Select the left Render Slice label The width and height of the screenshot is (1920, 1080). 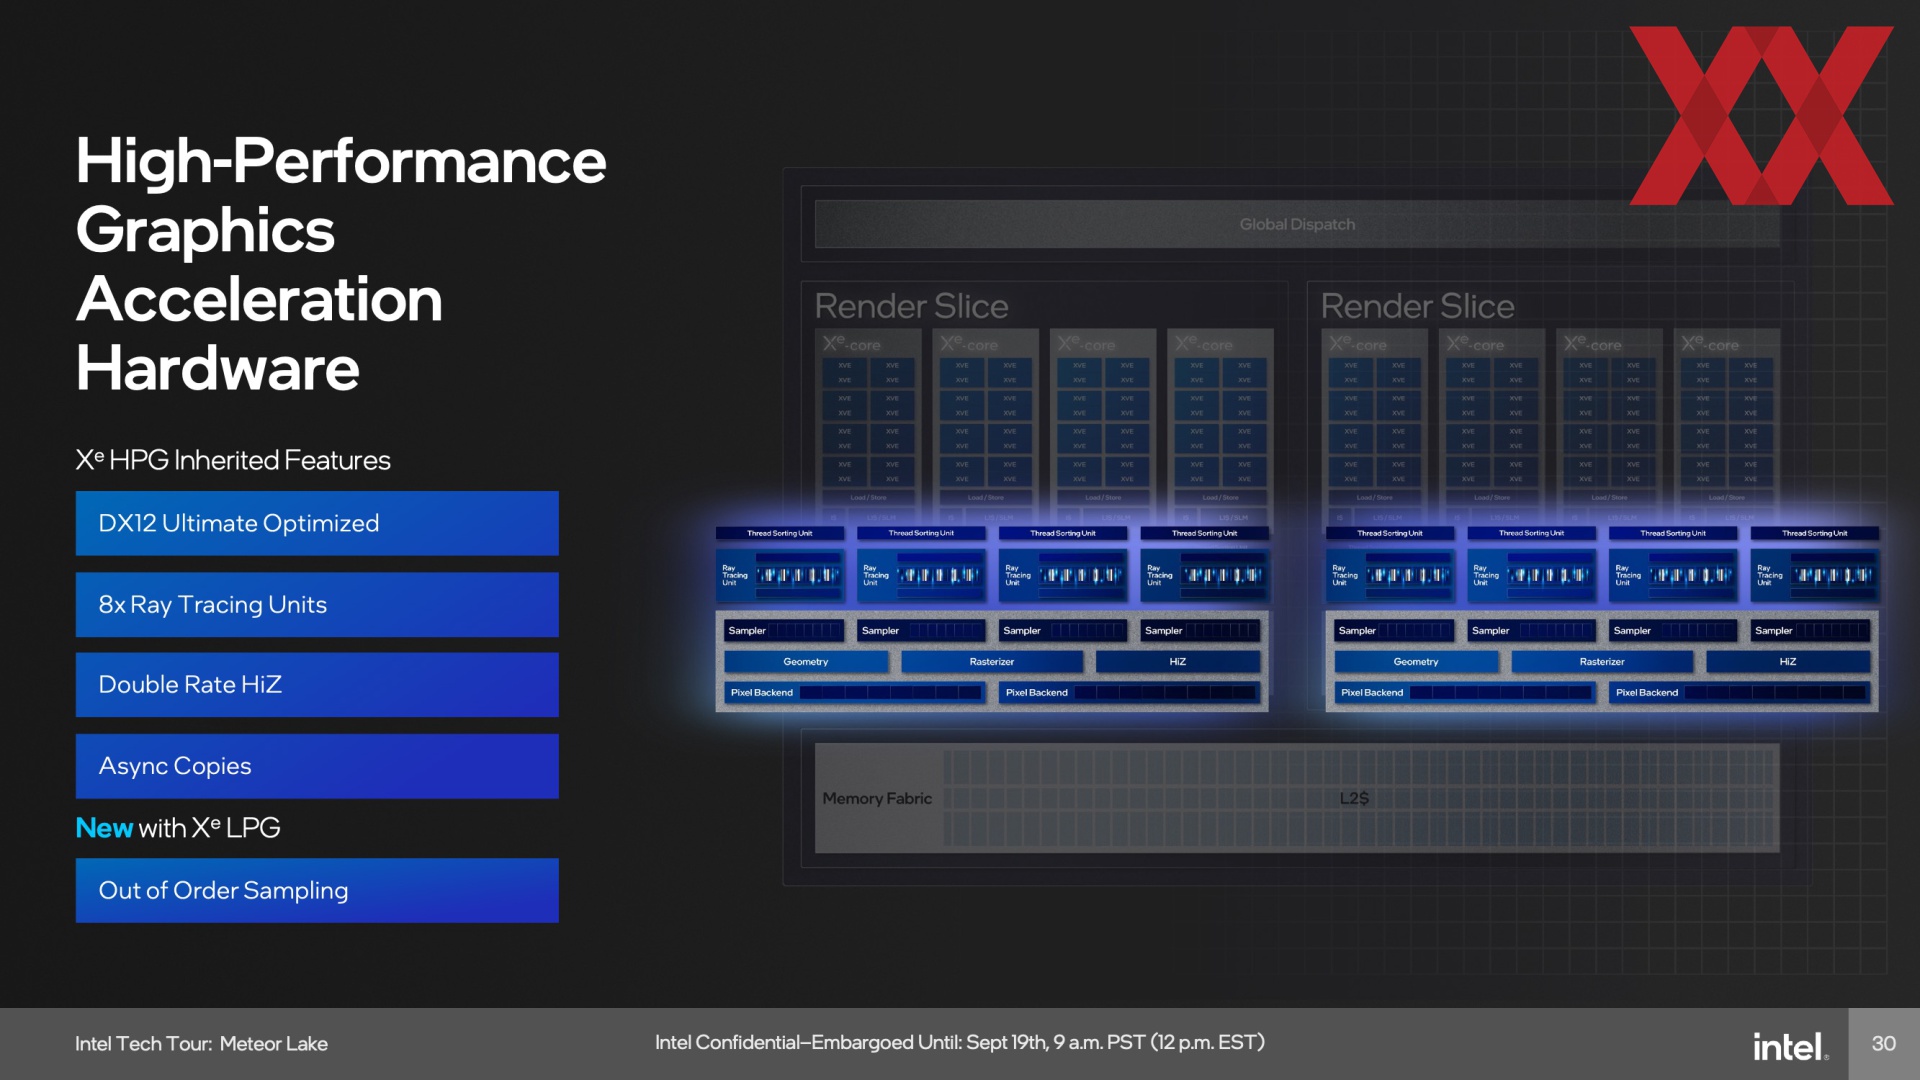click(x=911, y=306)
